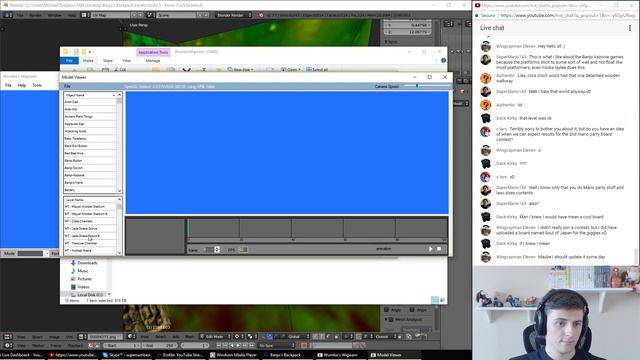Open Help menu in Wumba's Wigwam window
This screenshot has width=640, height=360.
coord(22,85)
